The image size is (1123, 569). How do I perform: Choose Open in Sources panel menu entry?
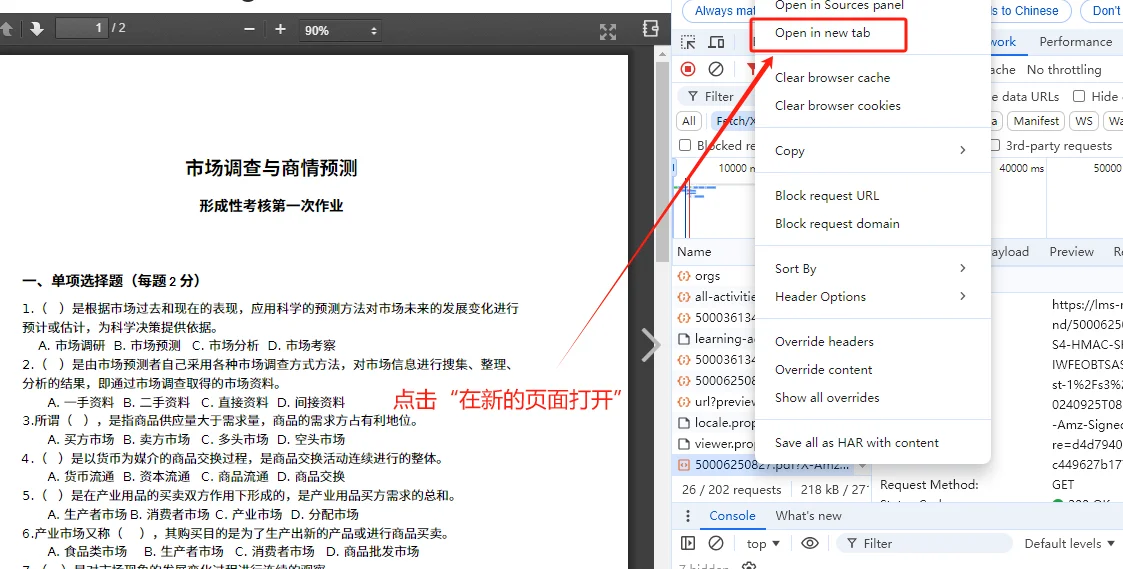click(x=839, y=6)
